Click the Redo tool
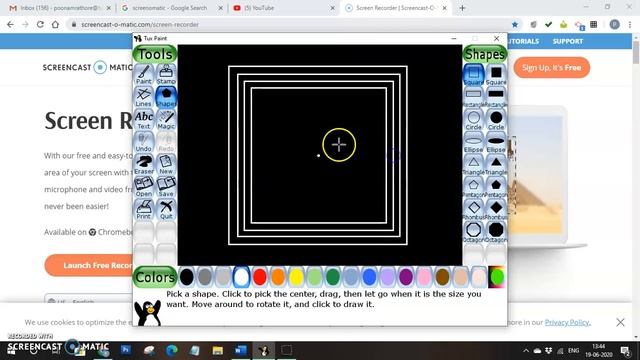Viewport: 640px width, 360px height. point(166,142)
